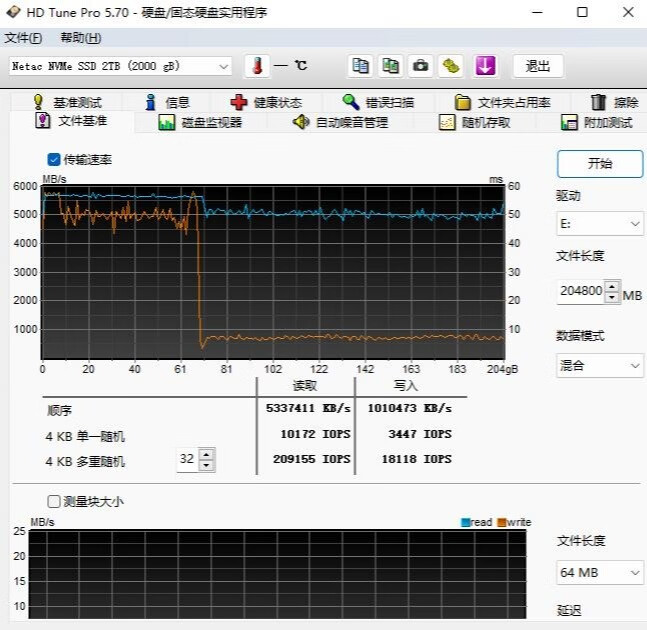Viewport: 647px width, 630px height.
Task: Click the trash can icon of 擦除
Action: point(598,102)
